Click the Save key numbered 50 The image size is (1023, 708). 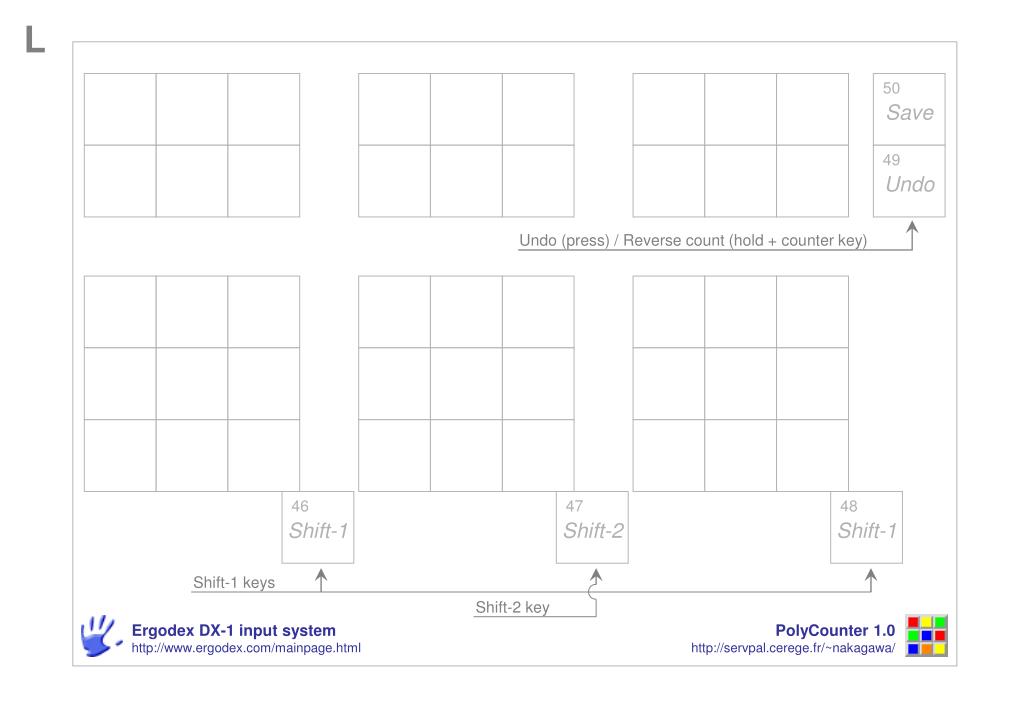point(909,109)
